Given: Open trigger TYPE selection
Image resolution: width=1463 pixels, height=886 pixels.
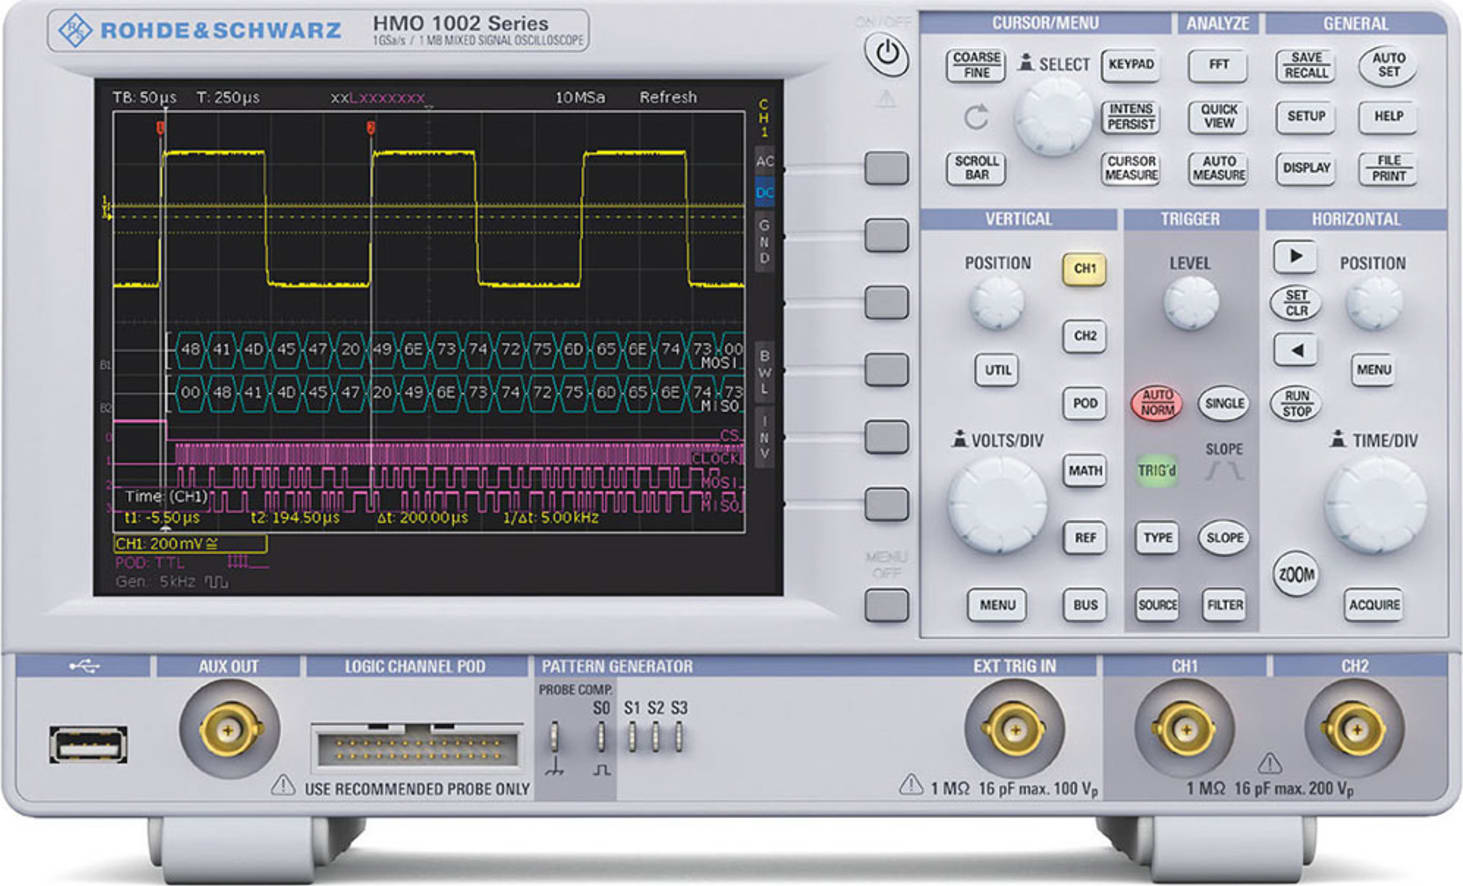Looking at the screenshot, I should (1158, 537).
